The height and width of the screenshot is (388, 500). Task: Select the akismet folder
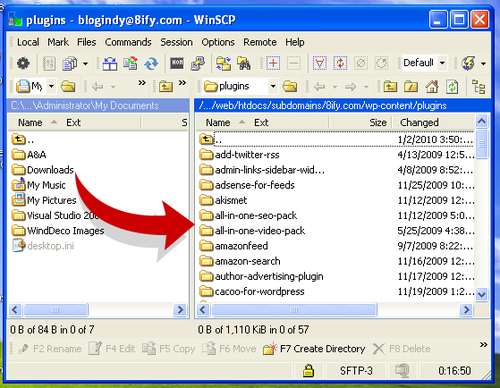223,200
